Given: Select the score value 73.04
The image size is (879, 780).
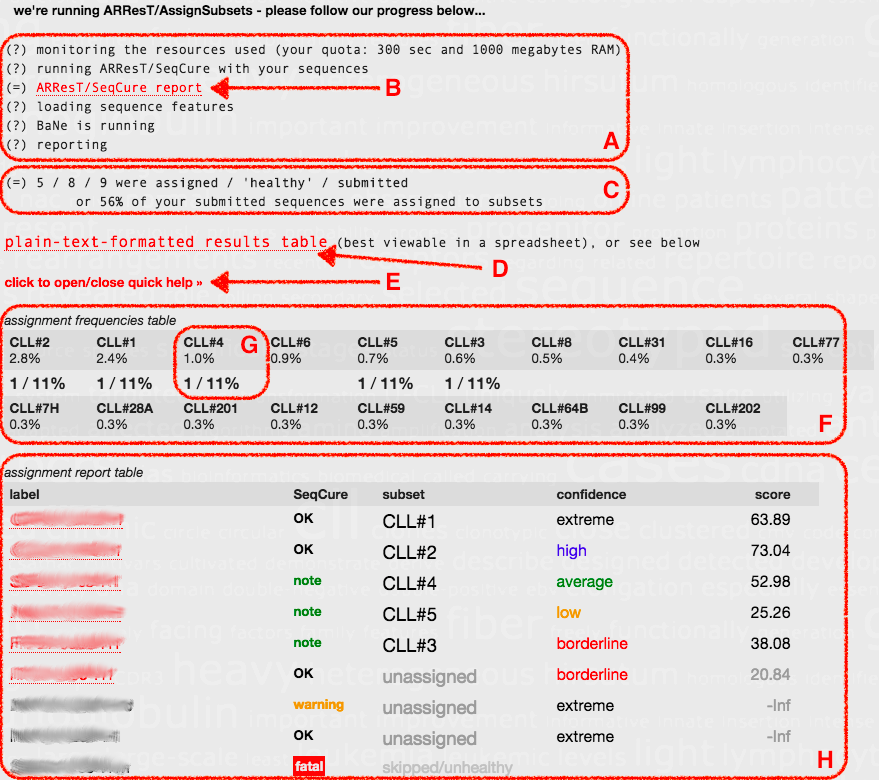Looking at the screenshot, I should (769, 551).
